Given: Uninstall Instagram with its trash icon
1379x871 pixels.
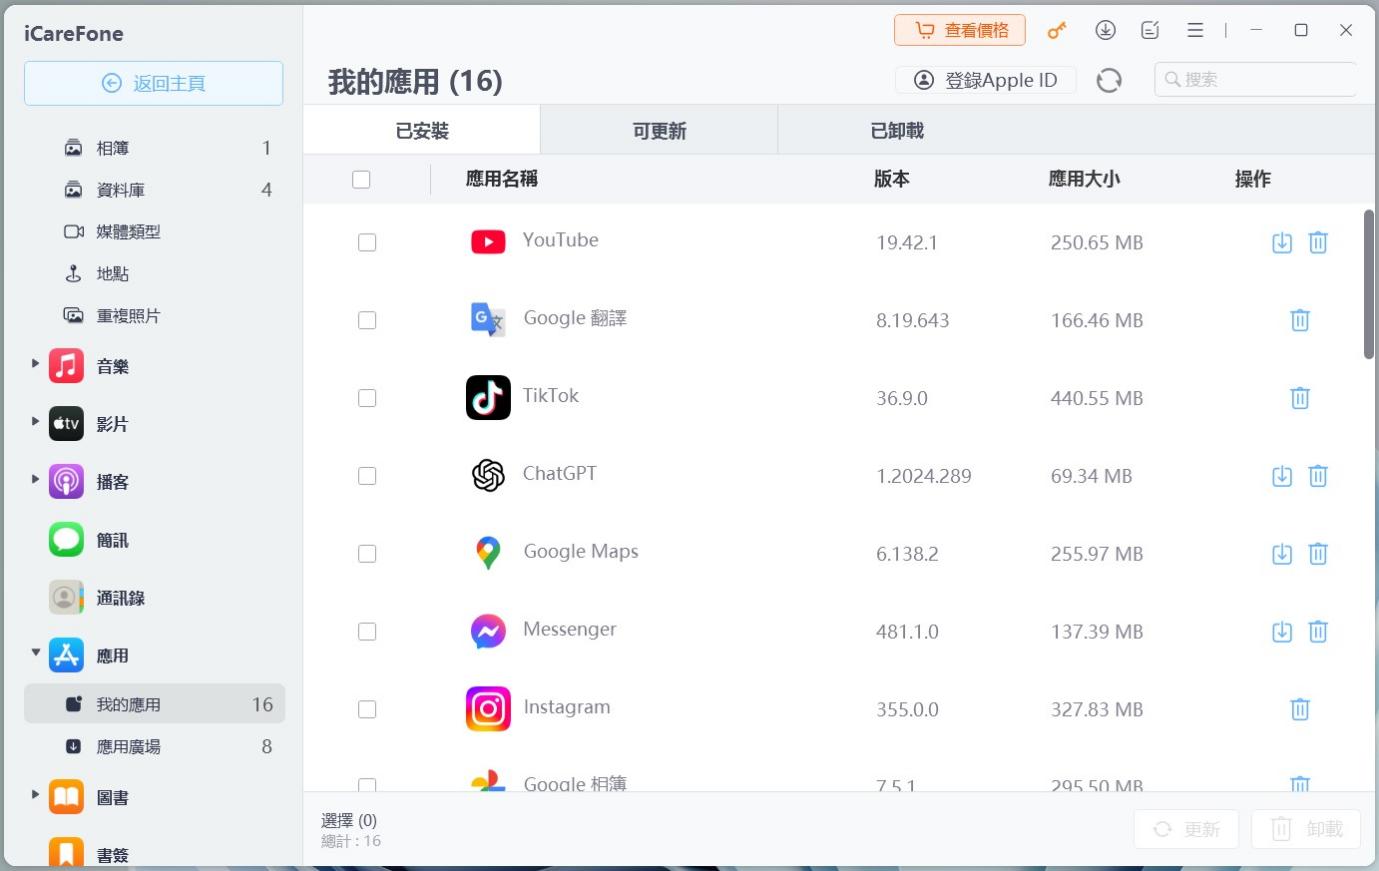Looking at the screenshot, I should click(1300, 709).
